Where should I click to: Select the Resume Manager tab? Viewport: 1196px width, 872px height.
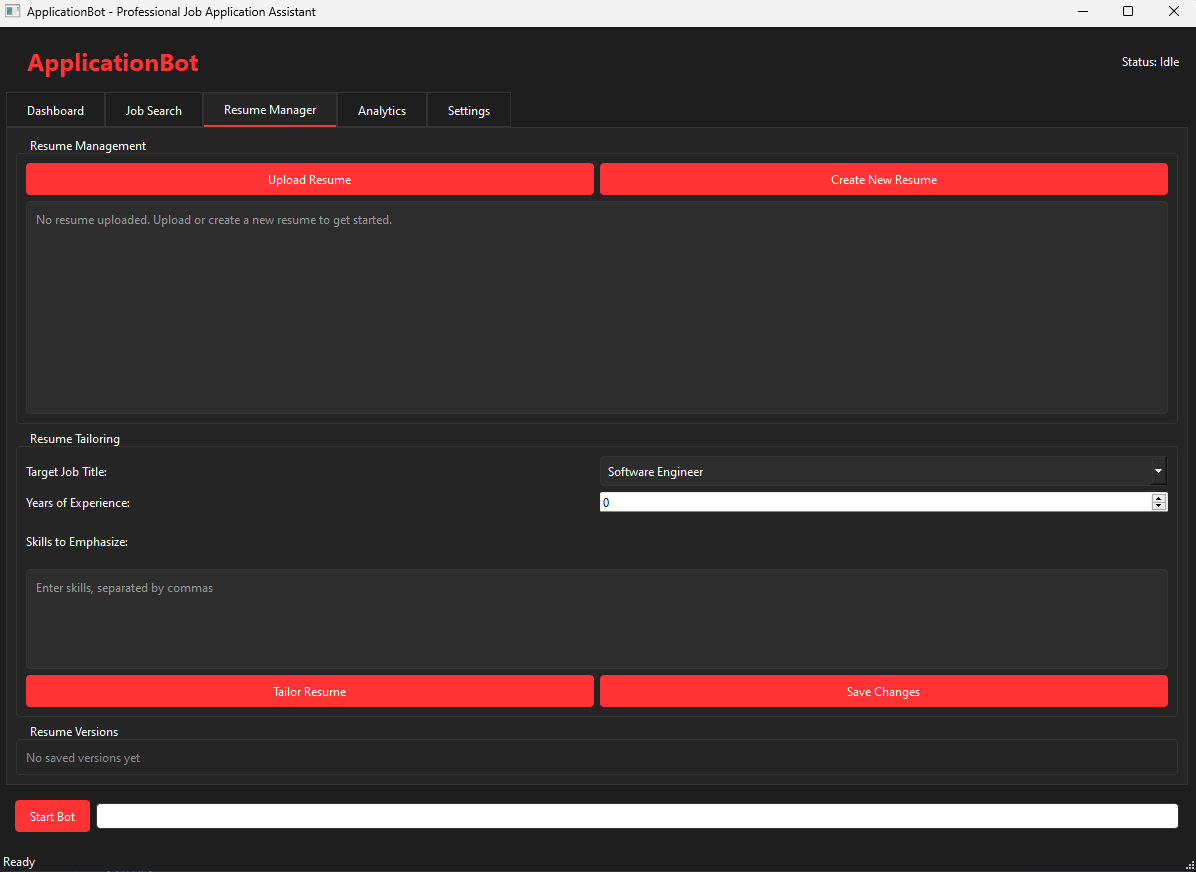tap(270, 110)
